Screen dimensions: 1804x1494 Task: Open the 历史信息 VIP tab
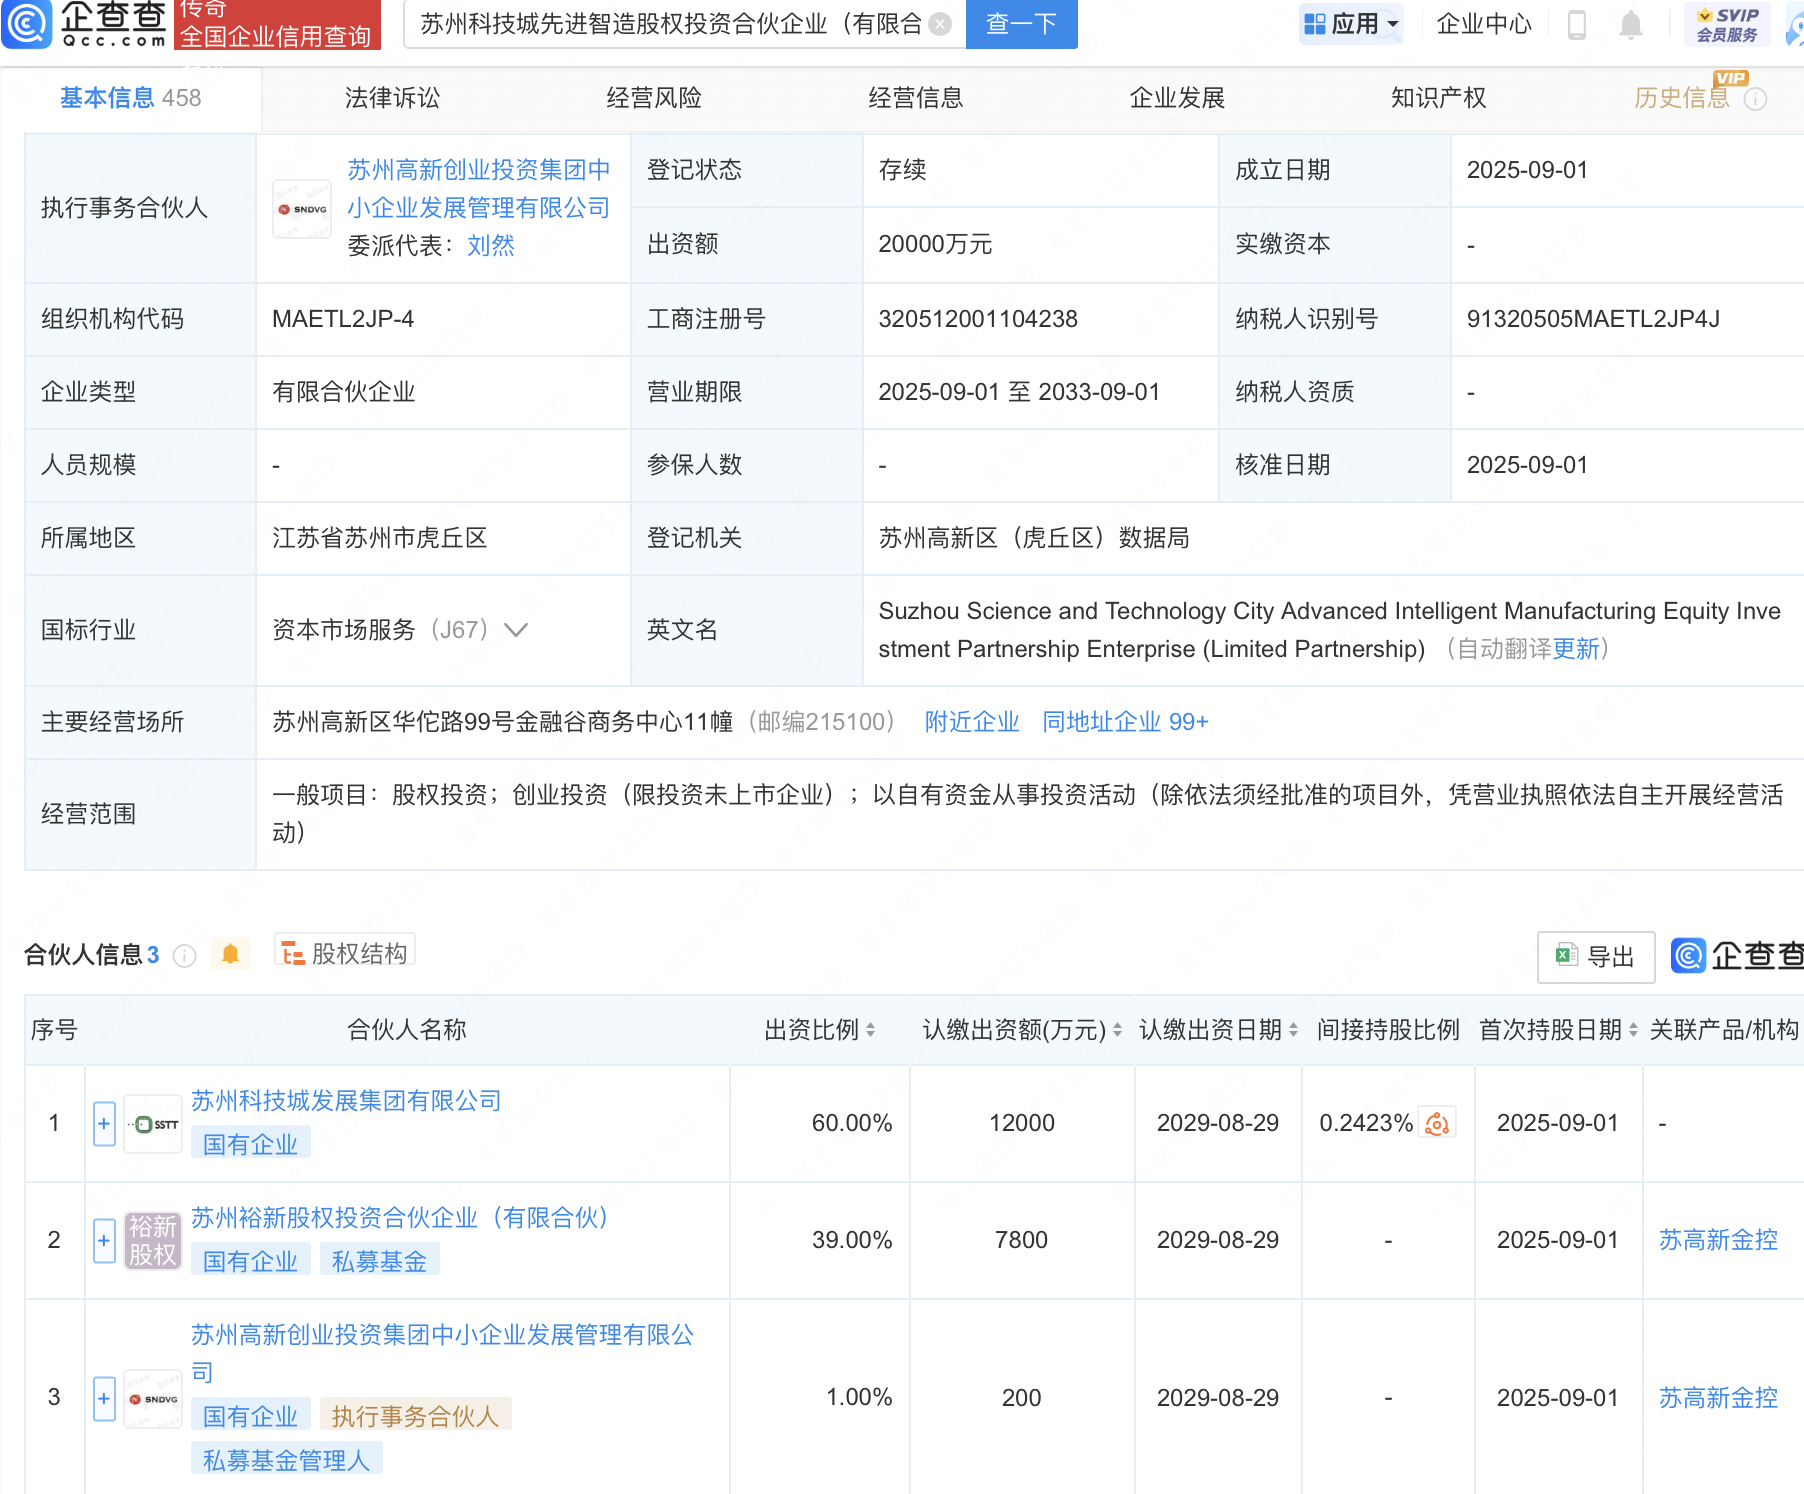1682,98
